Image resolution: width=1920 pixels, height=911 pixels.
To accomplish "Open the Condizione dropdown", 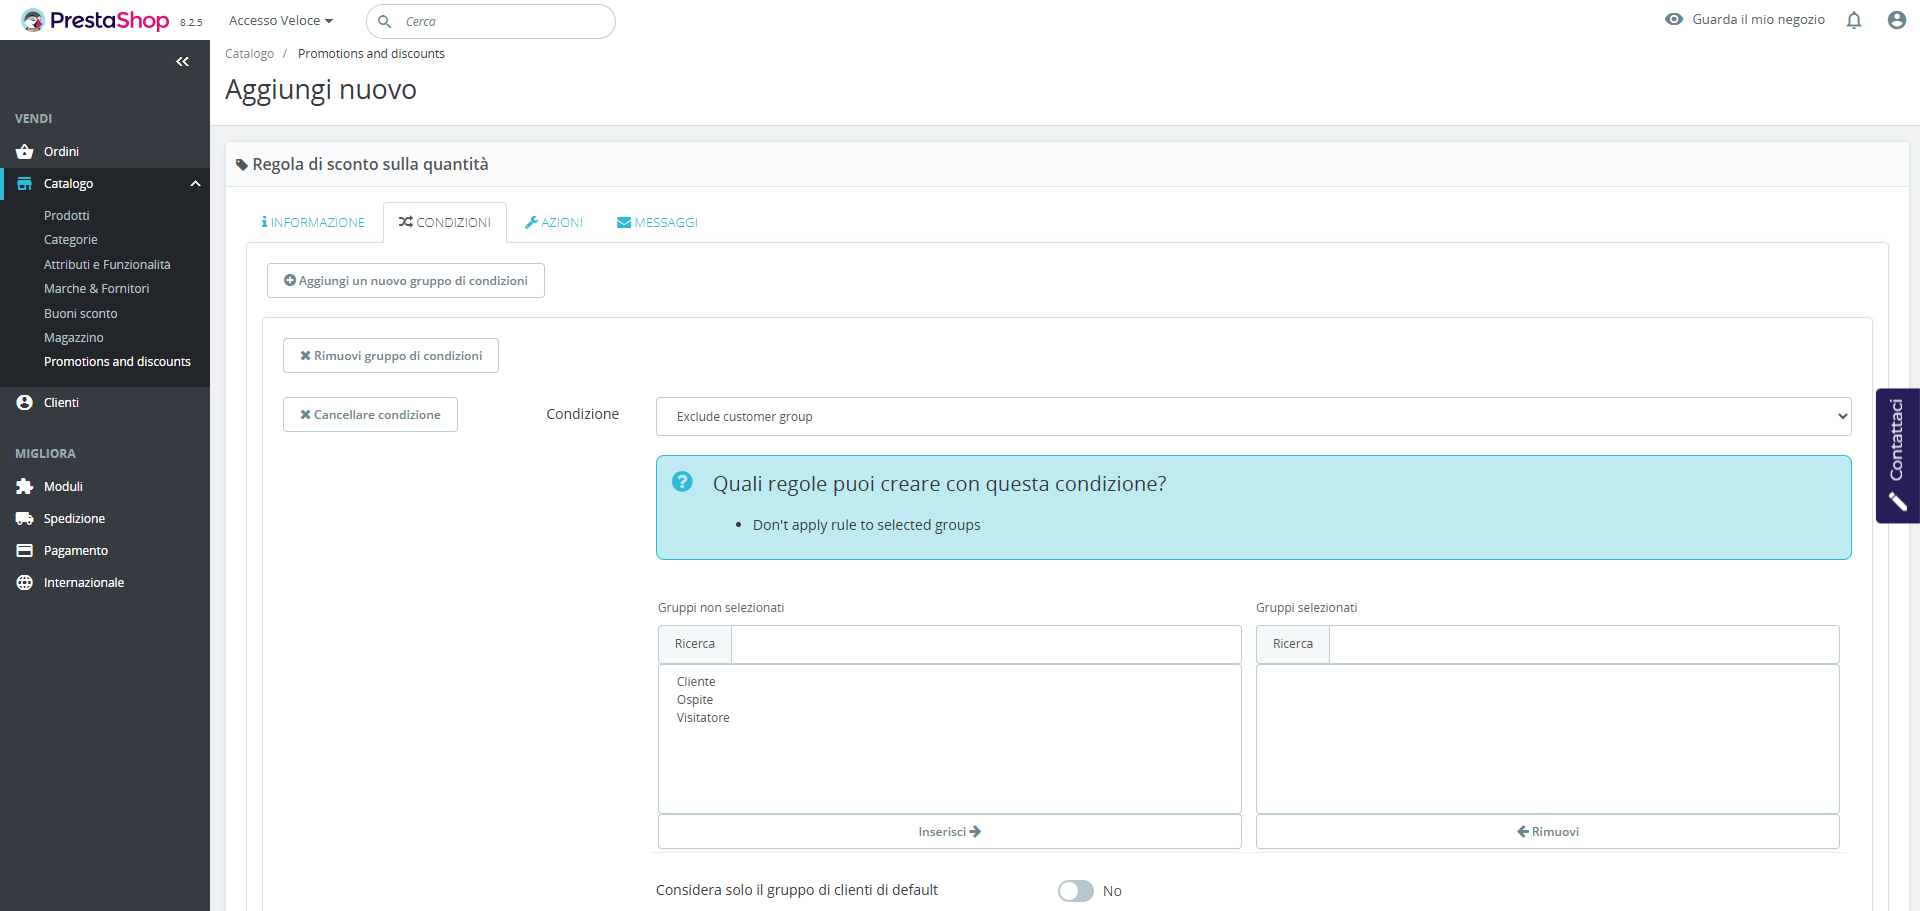I will click(x=1253, y=417).
